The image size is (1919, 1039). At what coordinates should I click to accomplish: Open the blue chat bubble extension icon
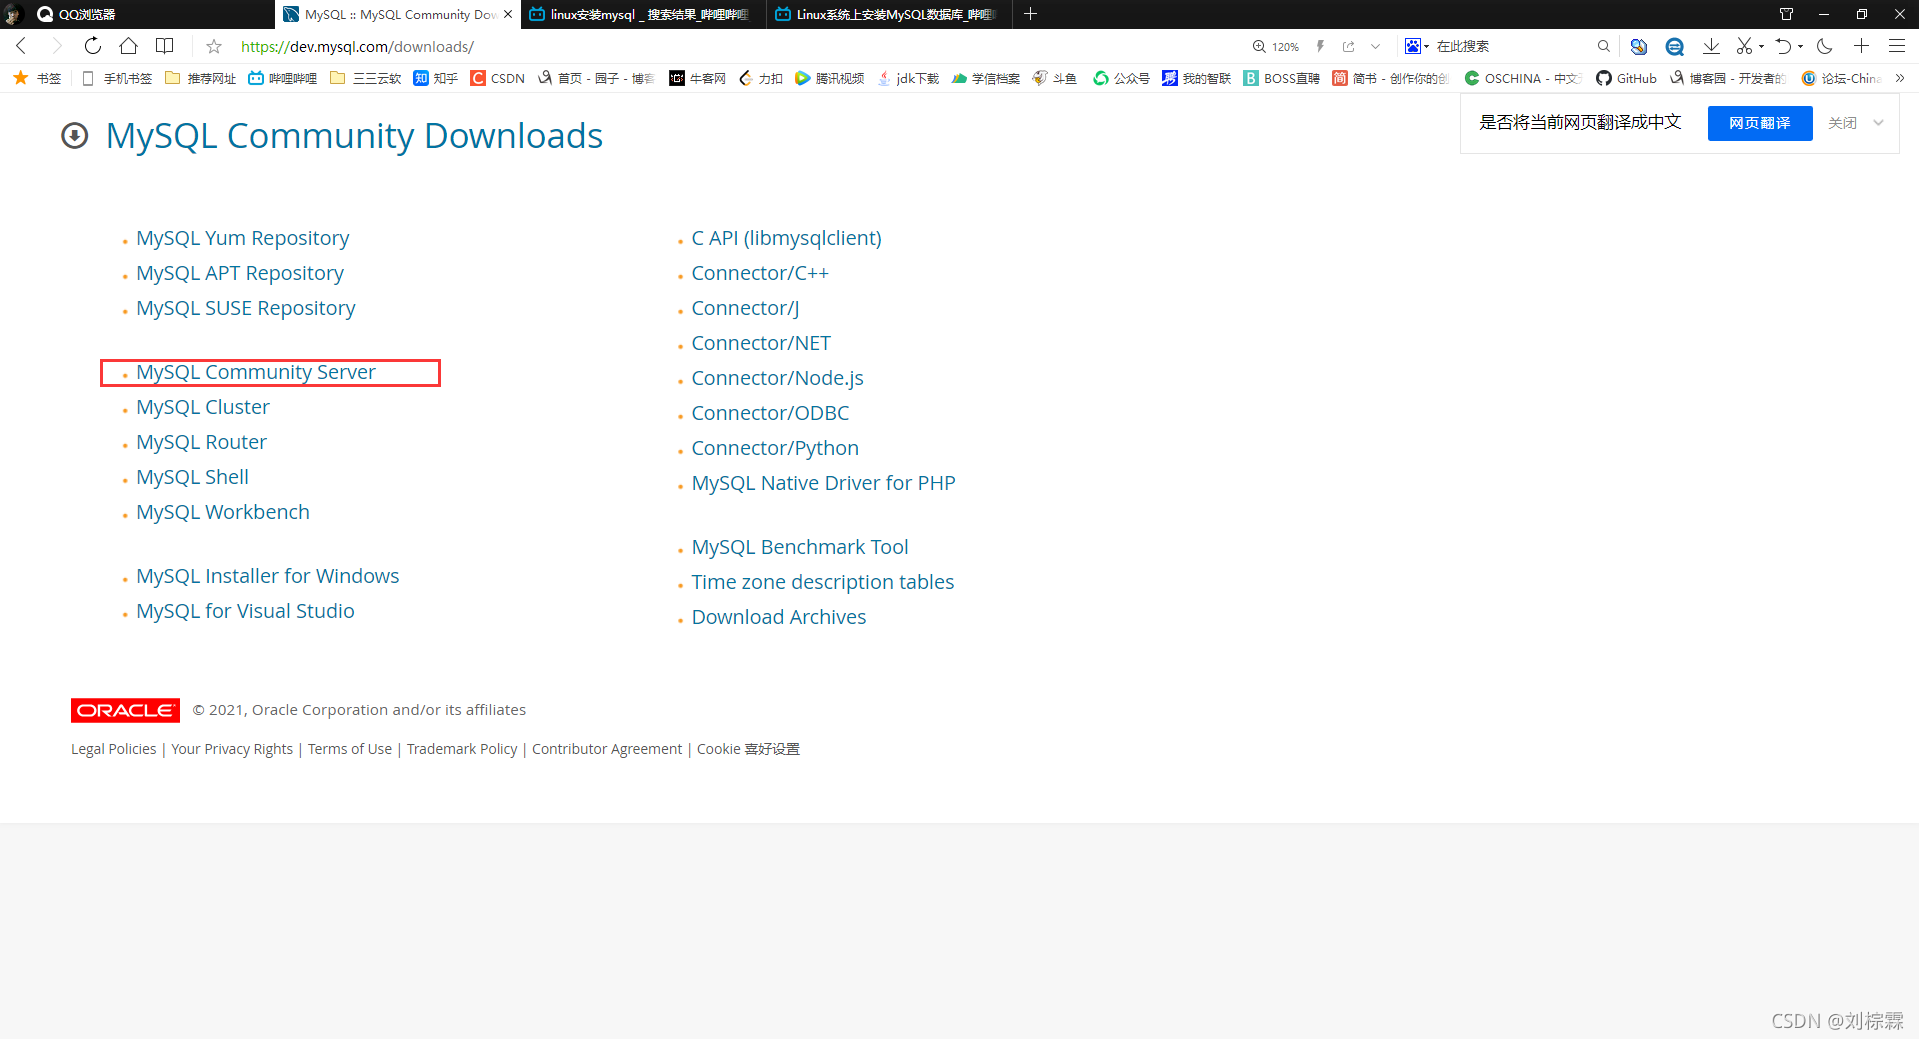tap(1675, 46)
